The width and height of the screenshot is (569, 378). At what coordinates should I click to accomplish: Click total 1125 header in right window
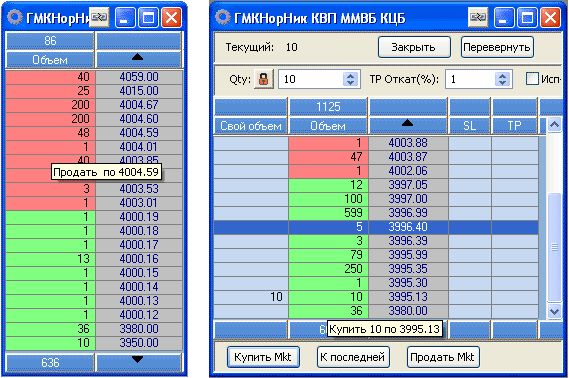(328, 107)
